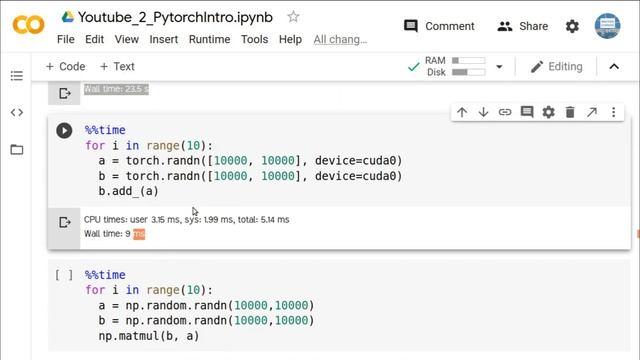Open the Help menu

(290, 39)
